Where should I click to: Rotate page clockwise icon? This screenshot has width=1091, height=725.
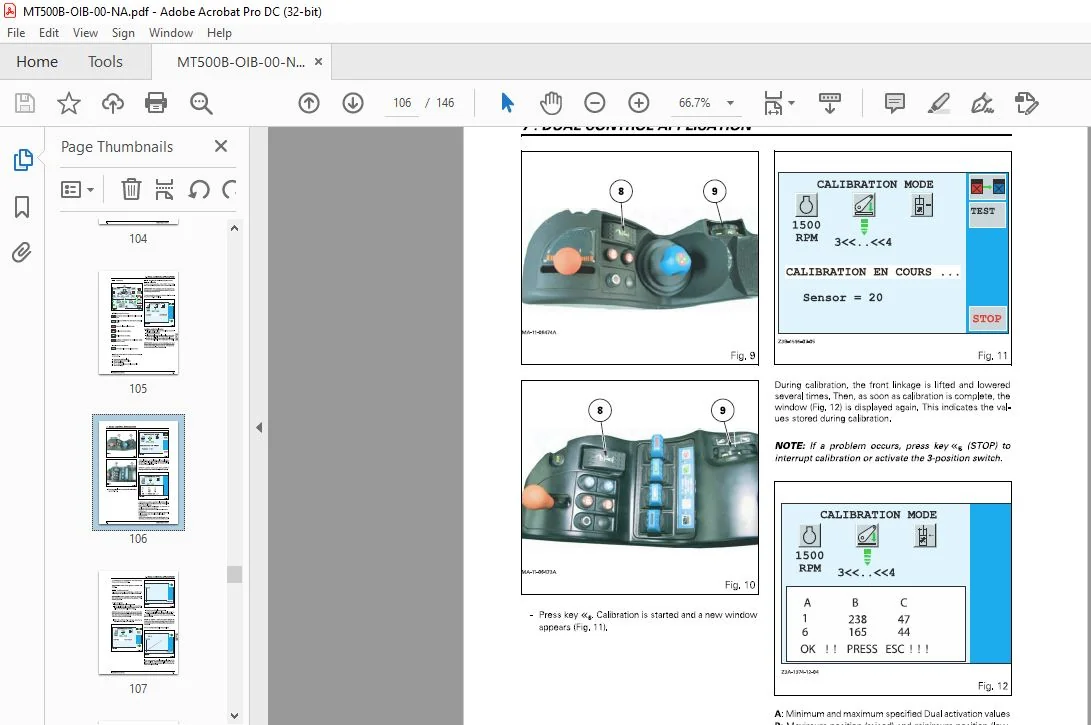tap(229, 189)
